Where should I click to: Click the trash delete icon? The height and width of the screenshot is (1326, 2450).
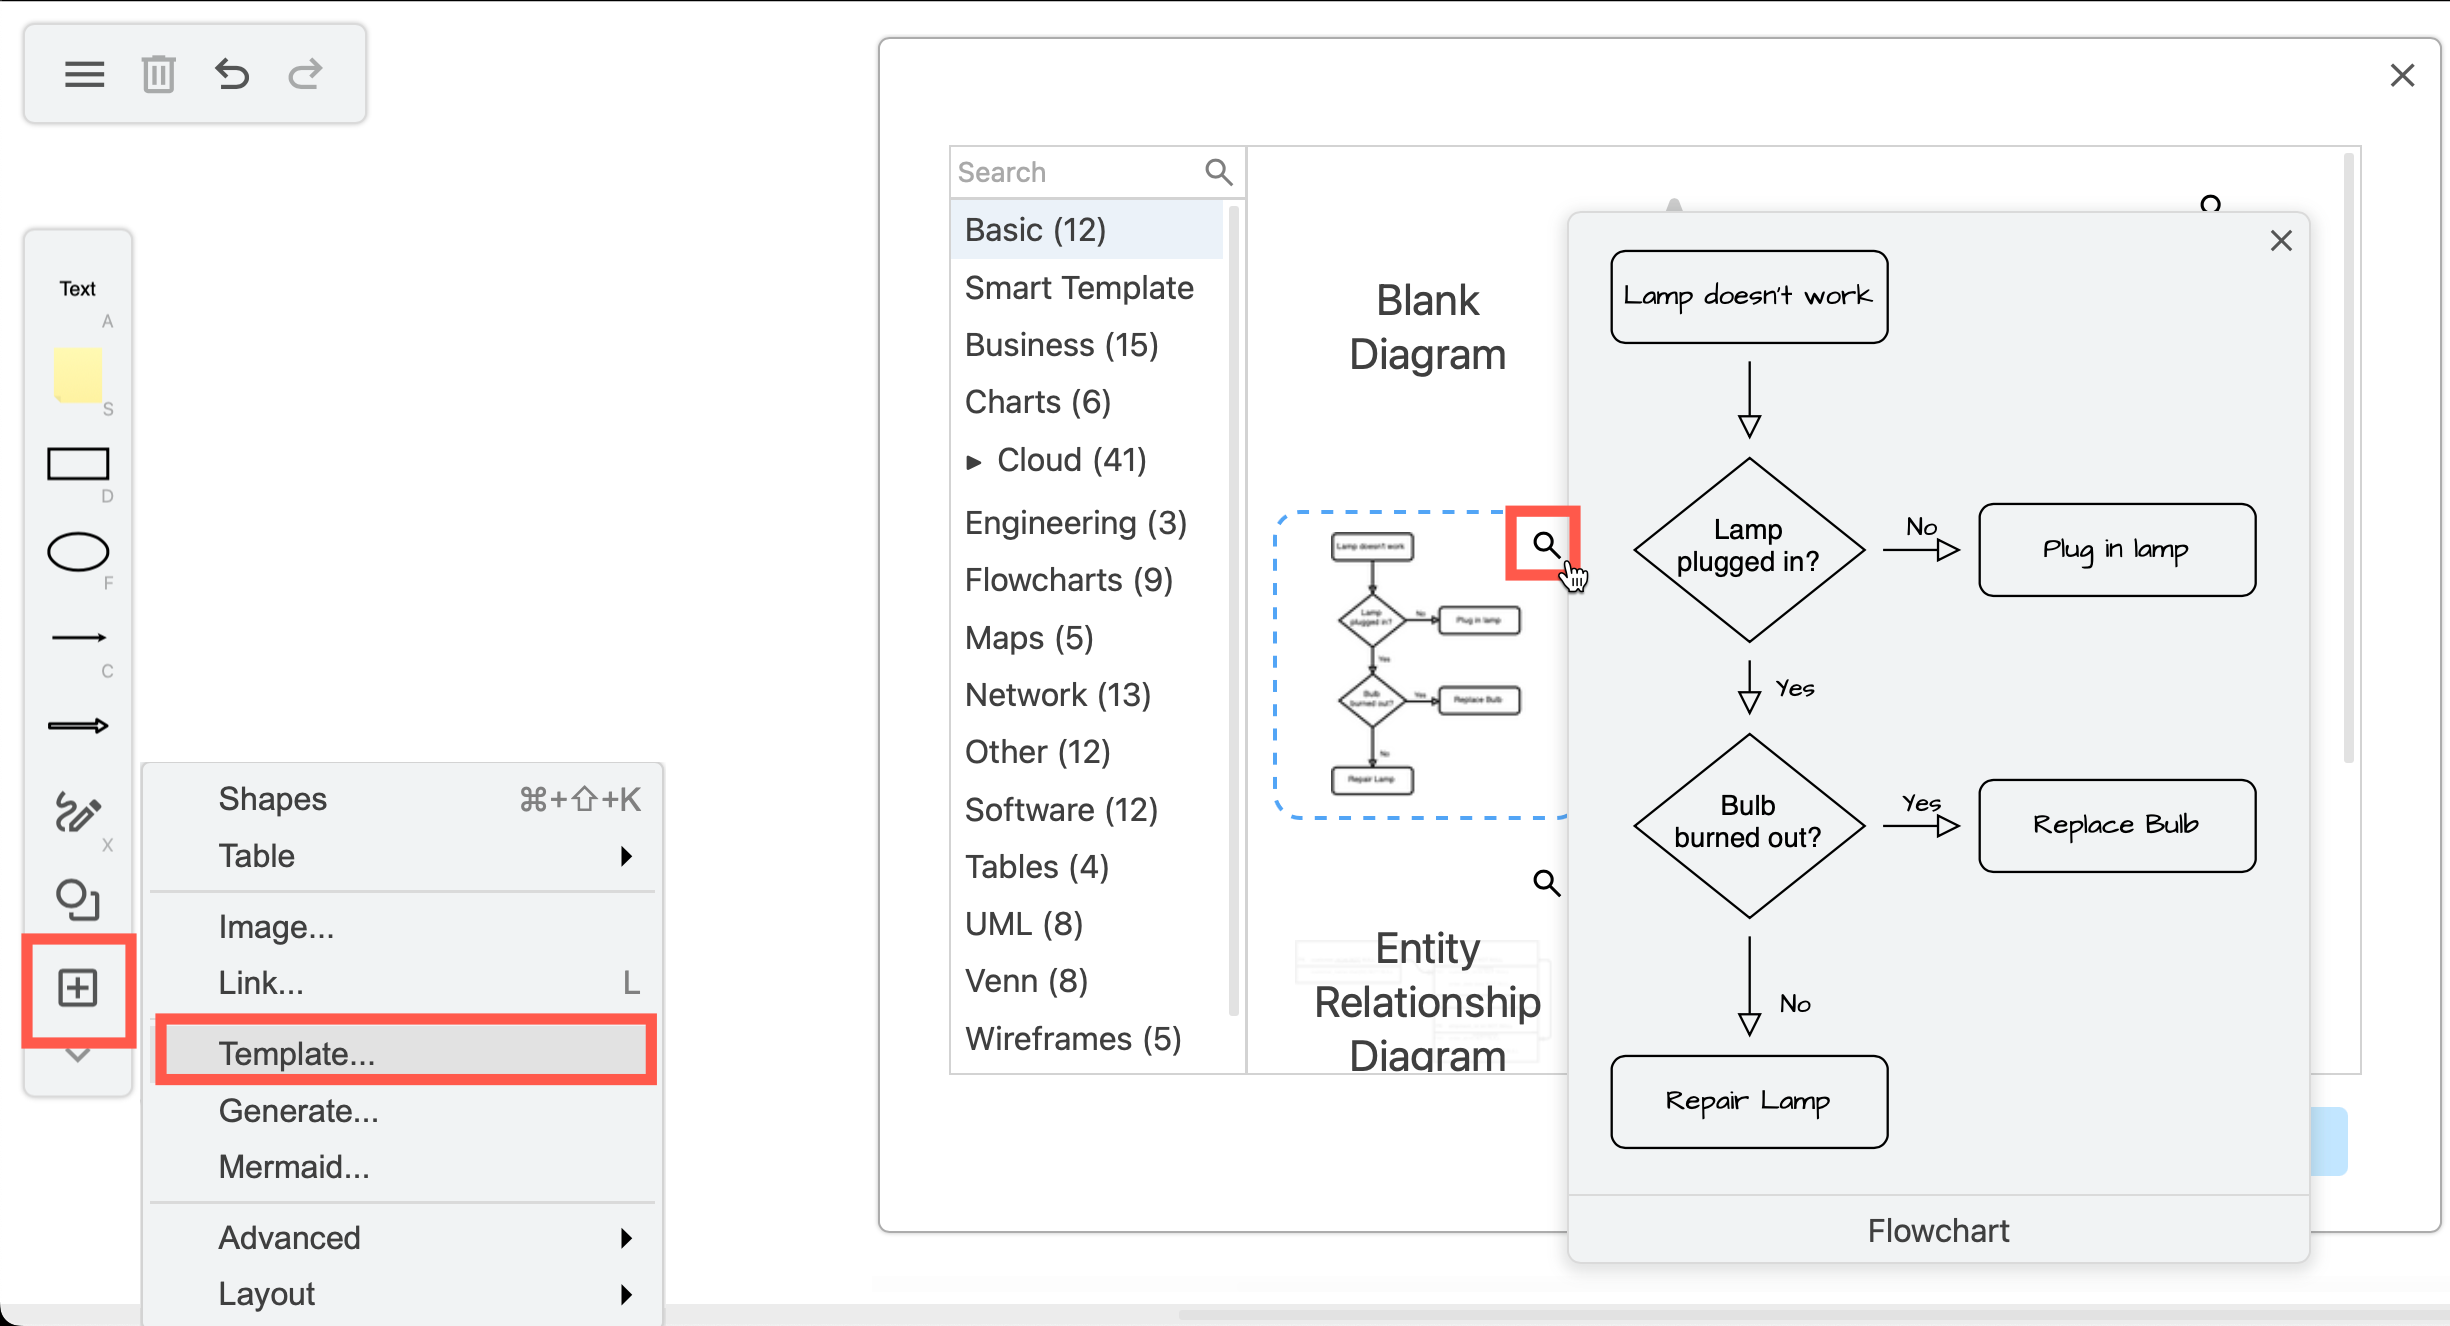(158, 73)
